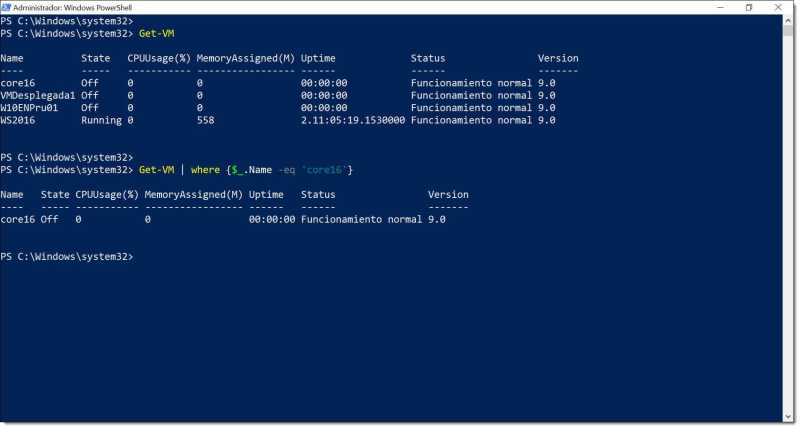Click 'core16' in the first table
The height and width of the screenshot is (428, 800).
[x=18, y=83]
